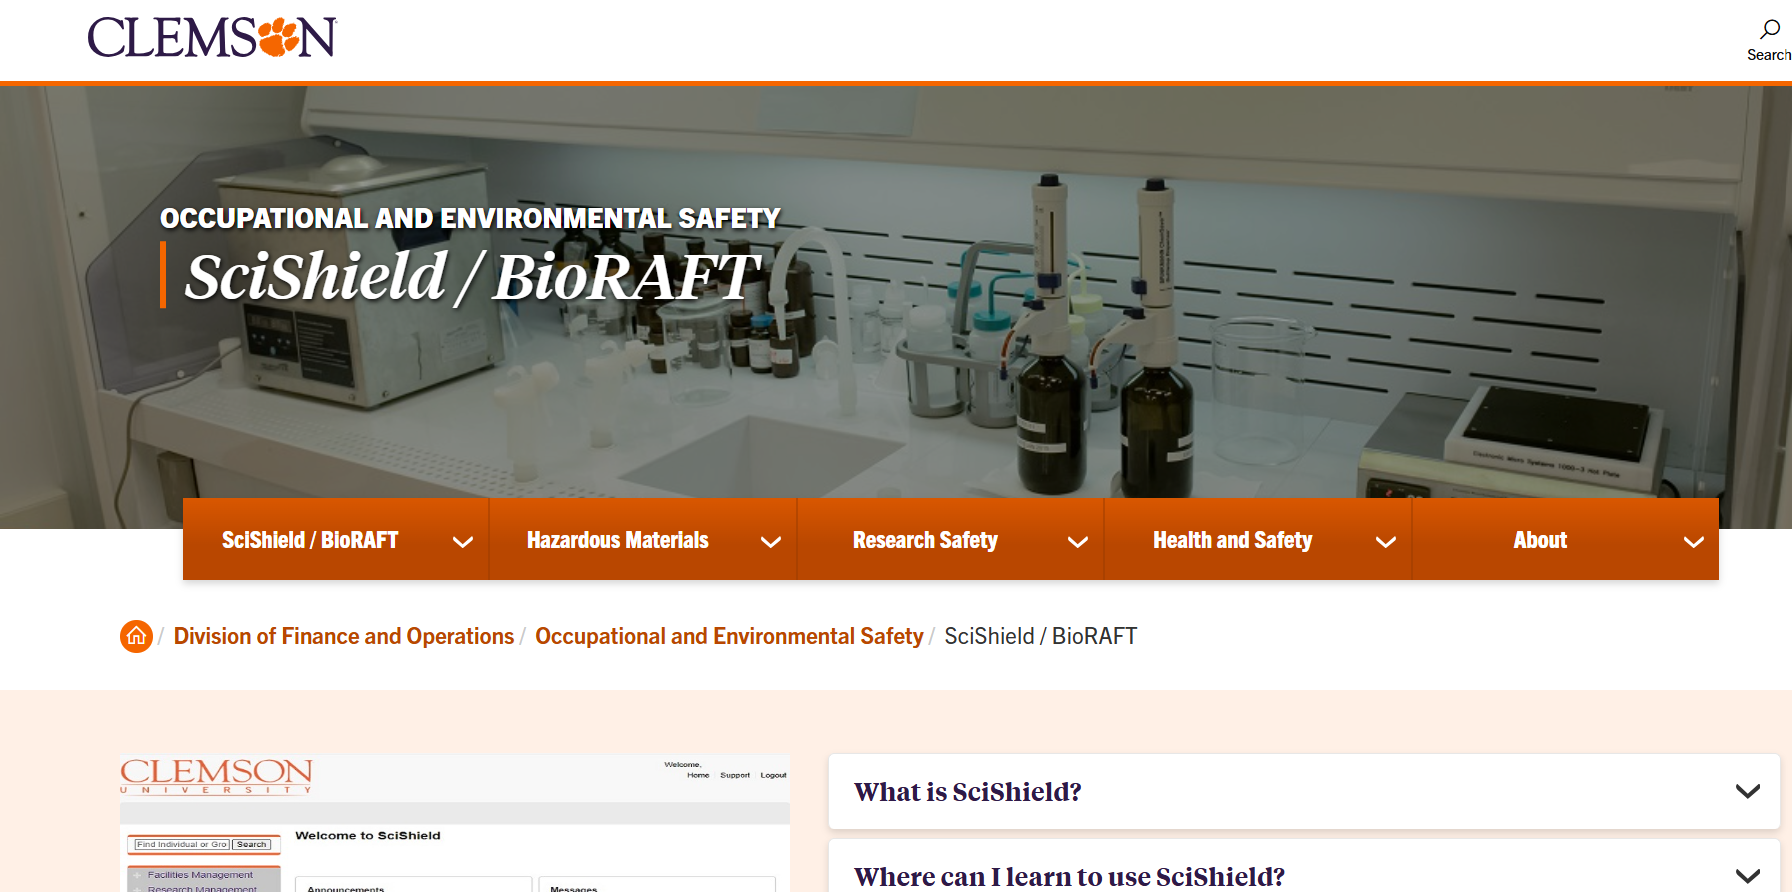Expand the chevron beside About
This screenshot has width=1792, height=892.
1694,542
